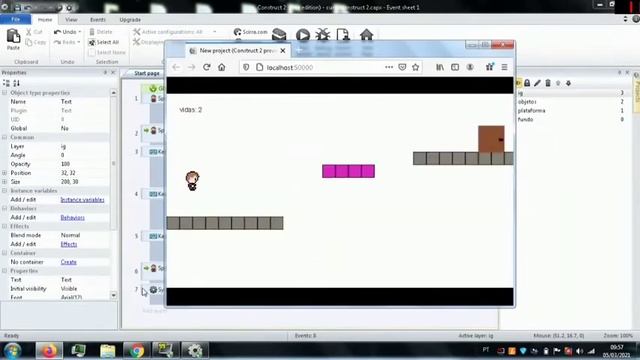Click the browser back arrow
This screenshot has width=640, height=360.
pyautogui.click(x=176, y=67)
